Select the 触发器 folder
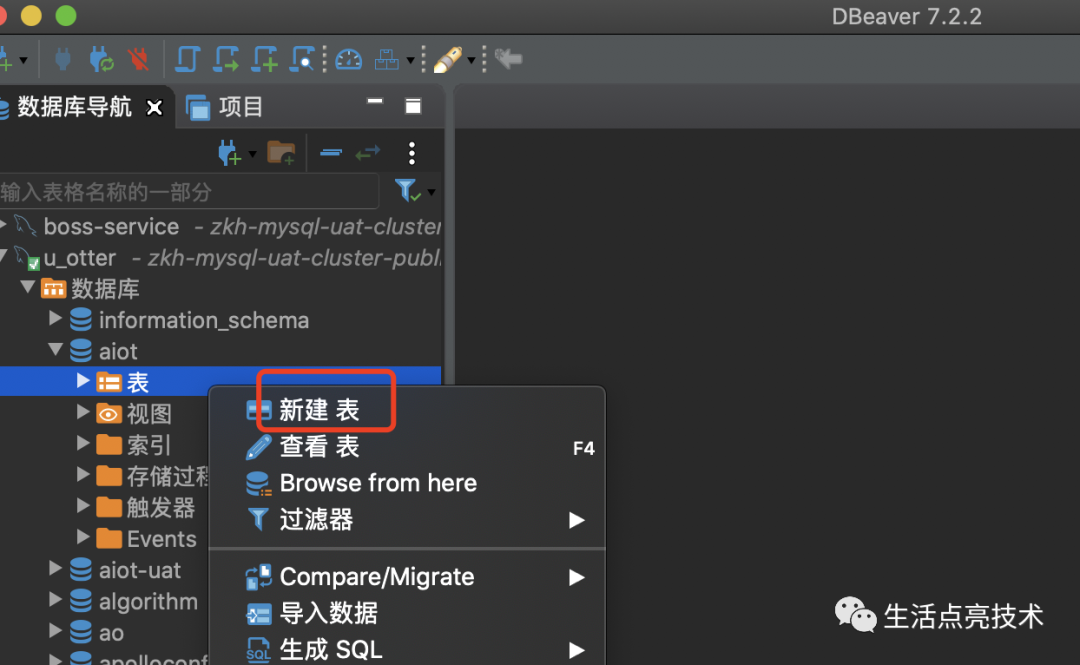The height and width of the screenshot is (665, 1080). tap(145, 508)
